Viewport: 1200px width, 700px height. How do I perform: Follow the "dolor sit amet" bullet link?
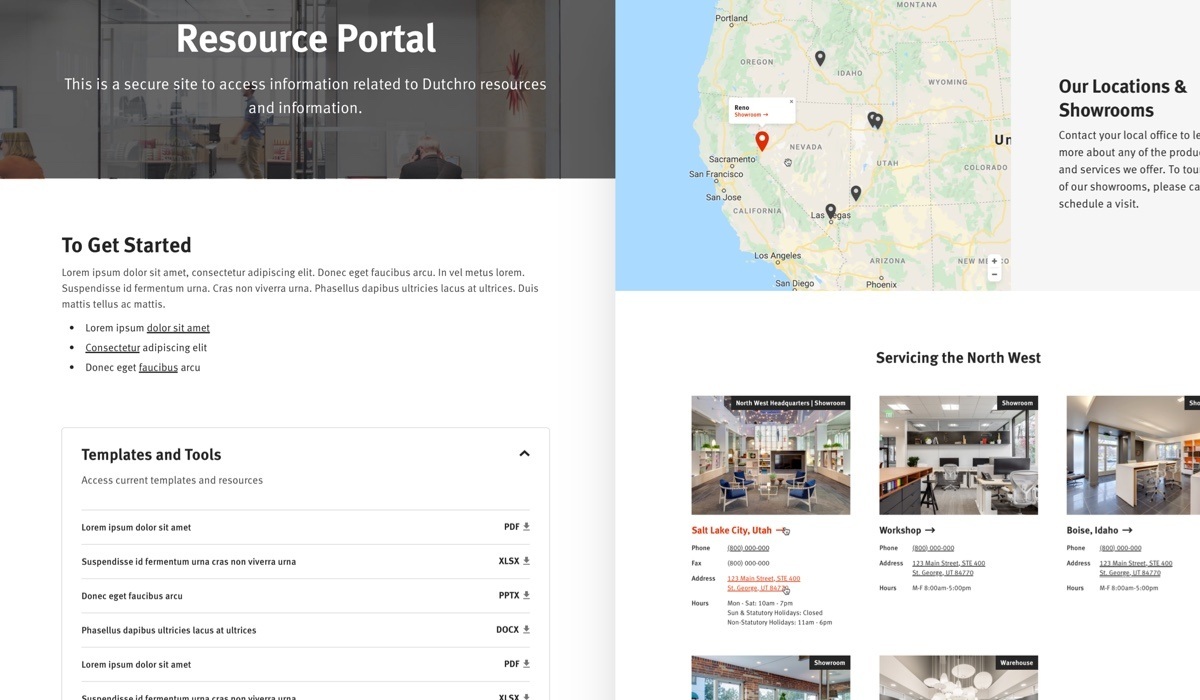coord(178,328)
